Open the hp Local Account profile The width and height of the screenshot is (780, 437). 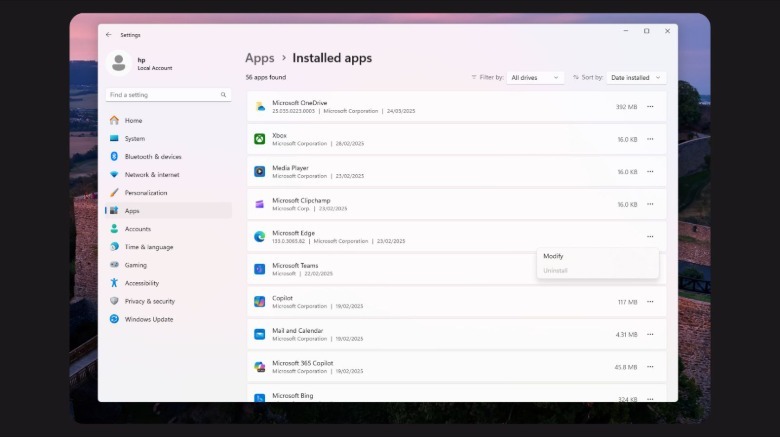140,63
